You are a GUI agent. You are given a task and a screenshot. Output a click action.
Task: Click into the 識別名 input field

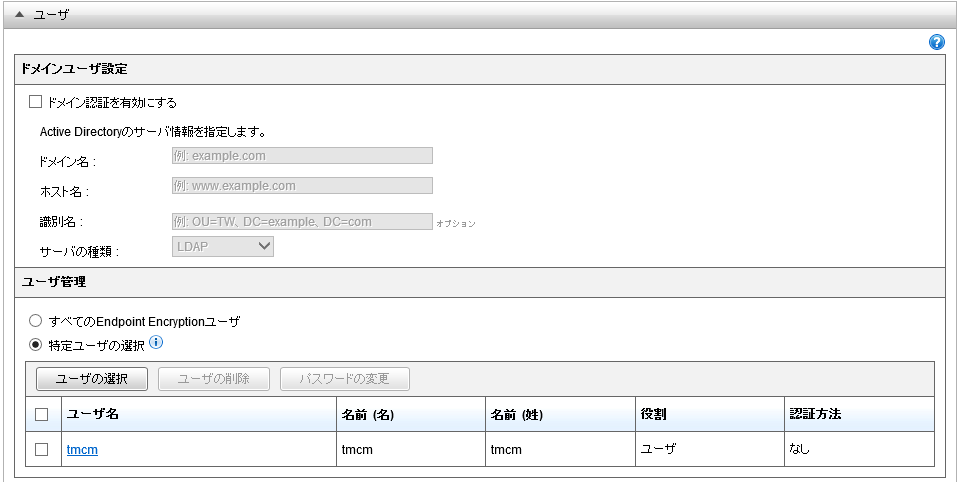point(302,221)
